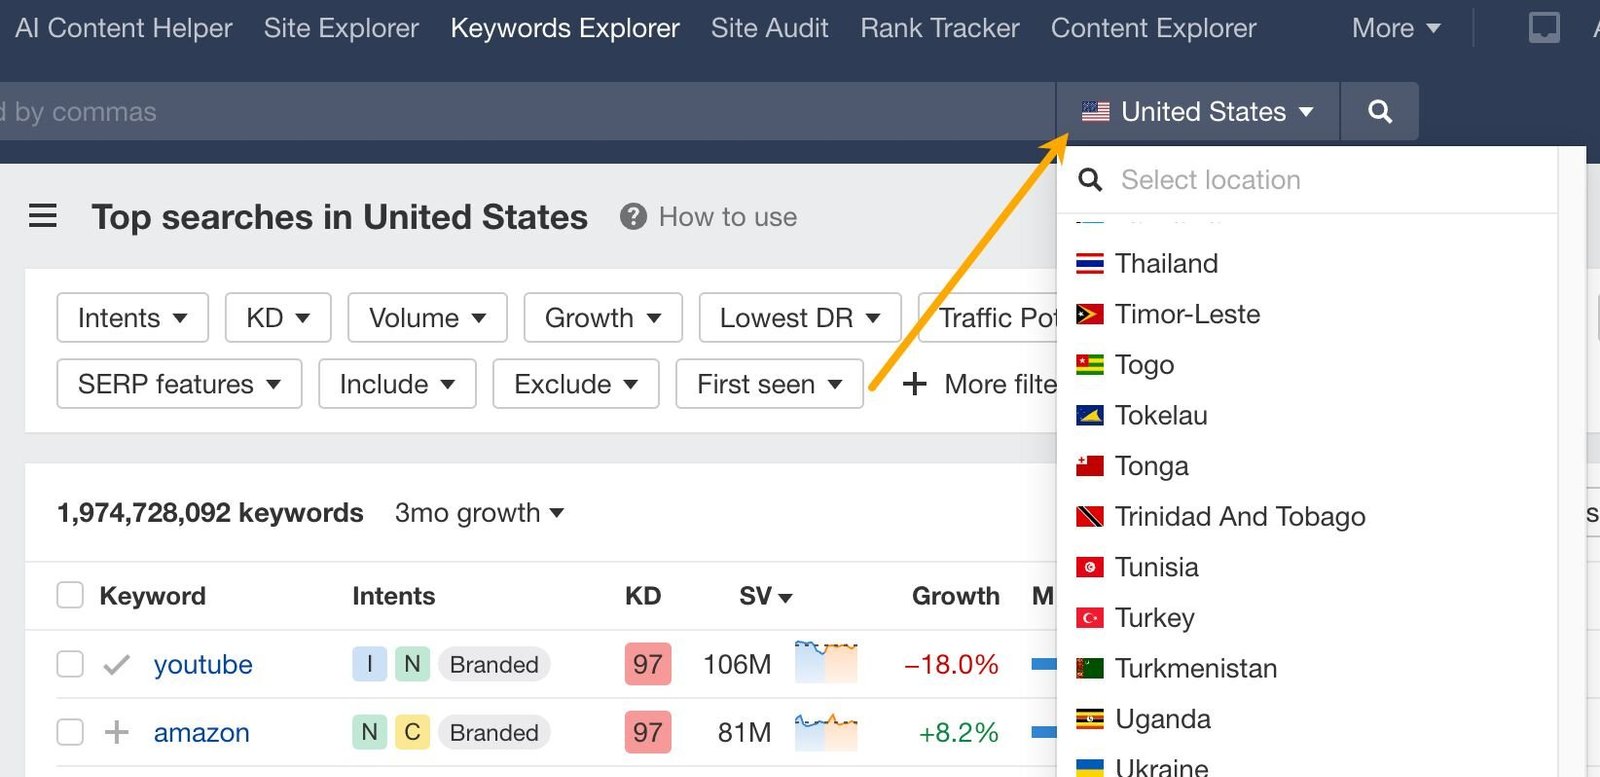
Task: Click the magnifier search button
Action: tap(1379, 111)
